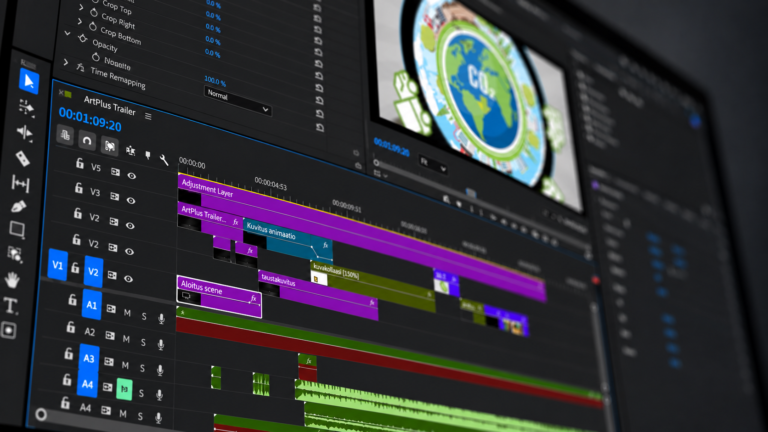The height and width of the screenshot is (432, 768).
Task: Click the blue A3 track target button
Action: point(89,359)
